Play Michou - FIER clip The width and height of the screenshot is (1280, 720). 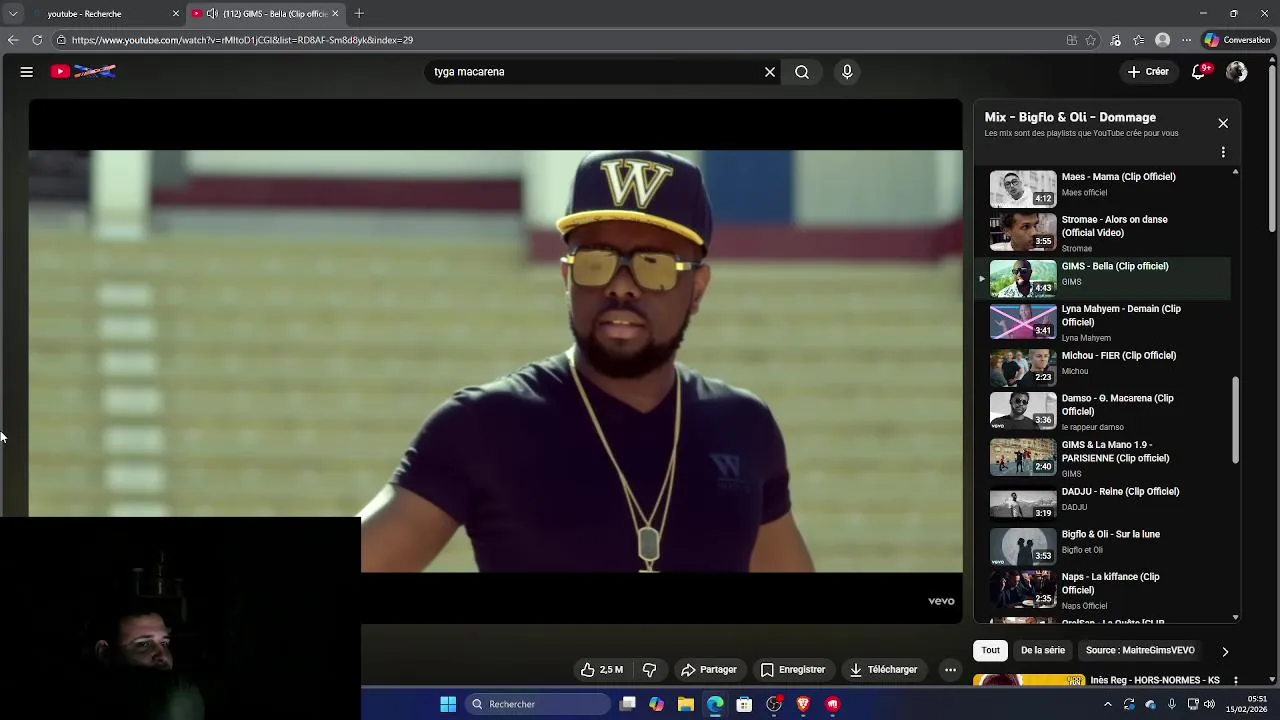click(1105, 367)
